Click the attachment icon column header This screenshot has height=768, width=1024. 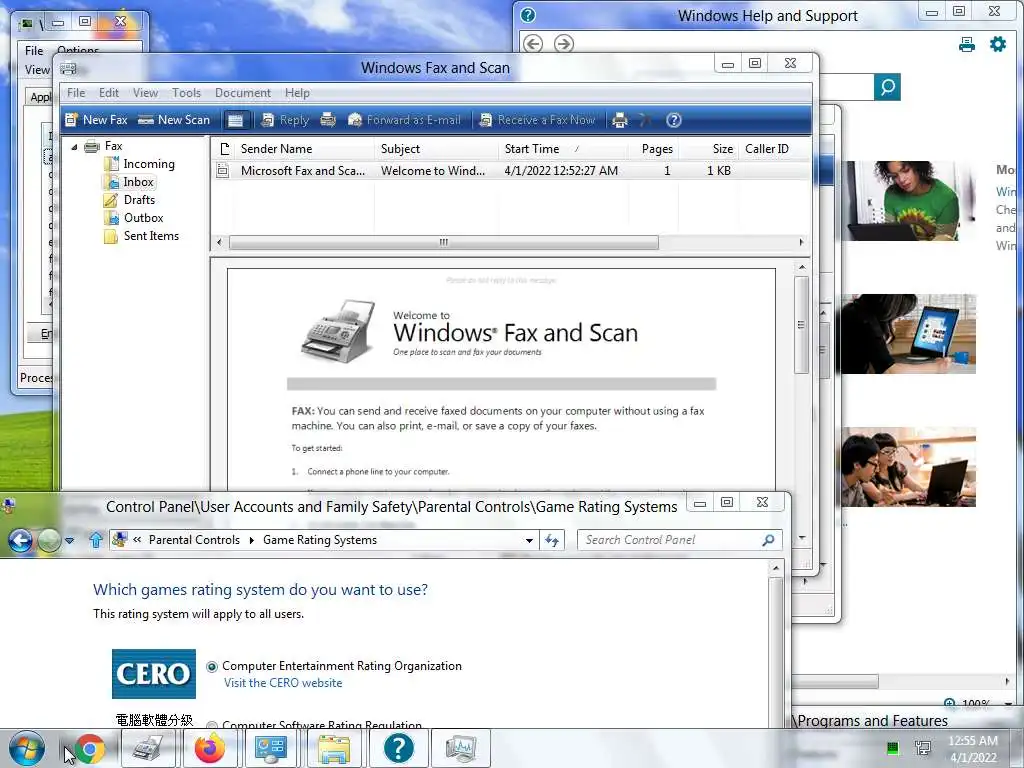coord(224,149)
